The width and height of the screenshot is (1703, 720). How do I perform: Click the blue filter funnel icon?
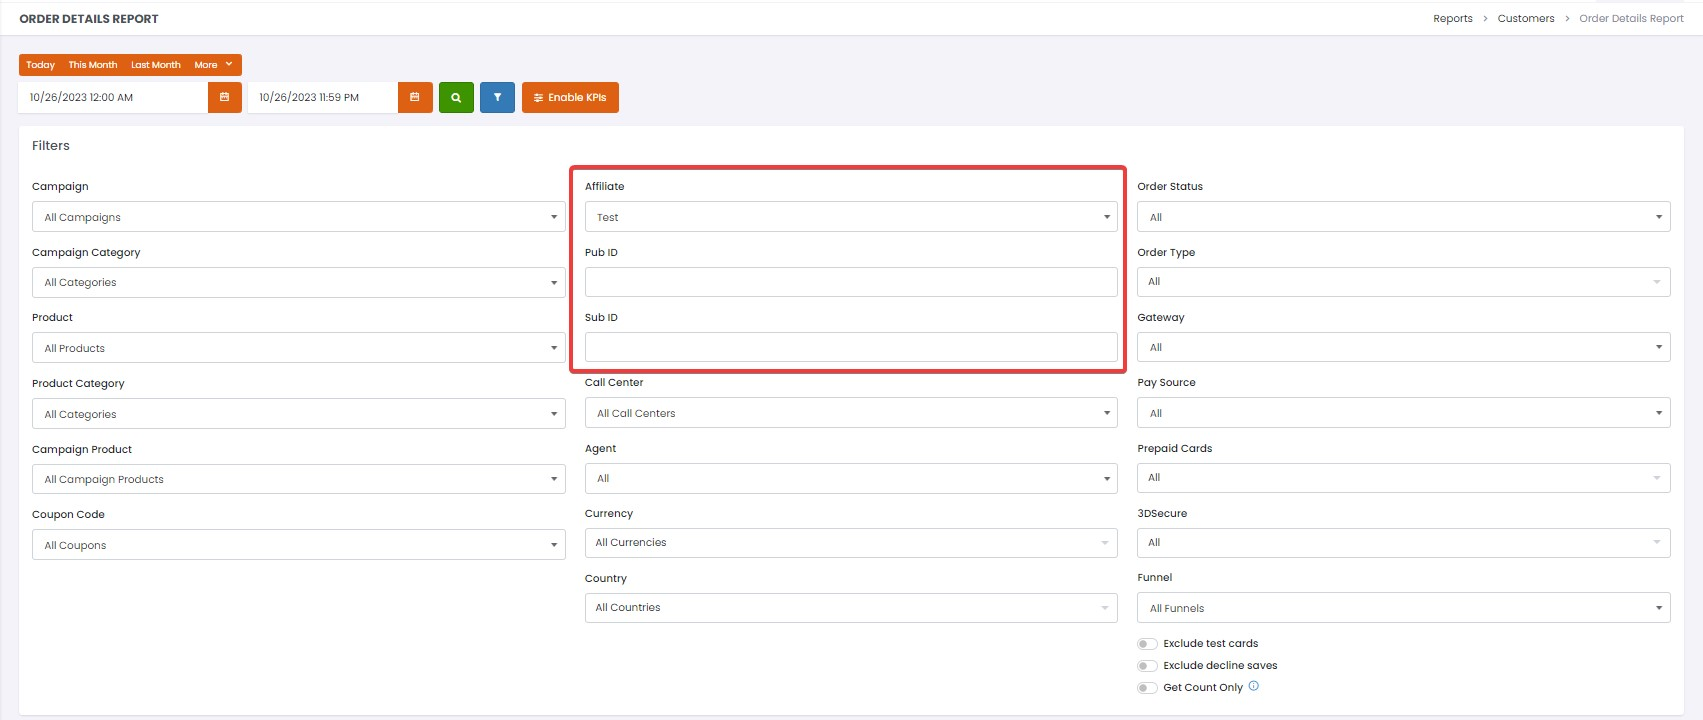point(497,97)
